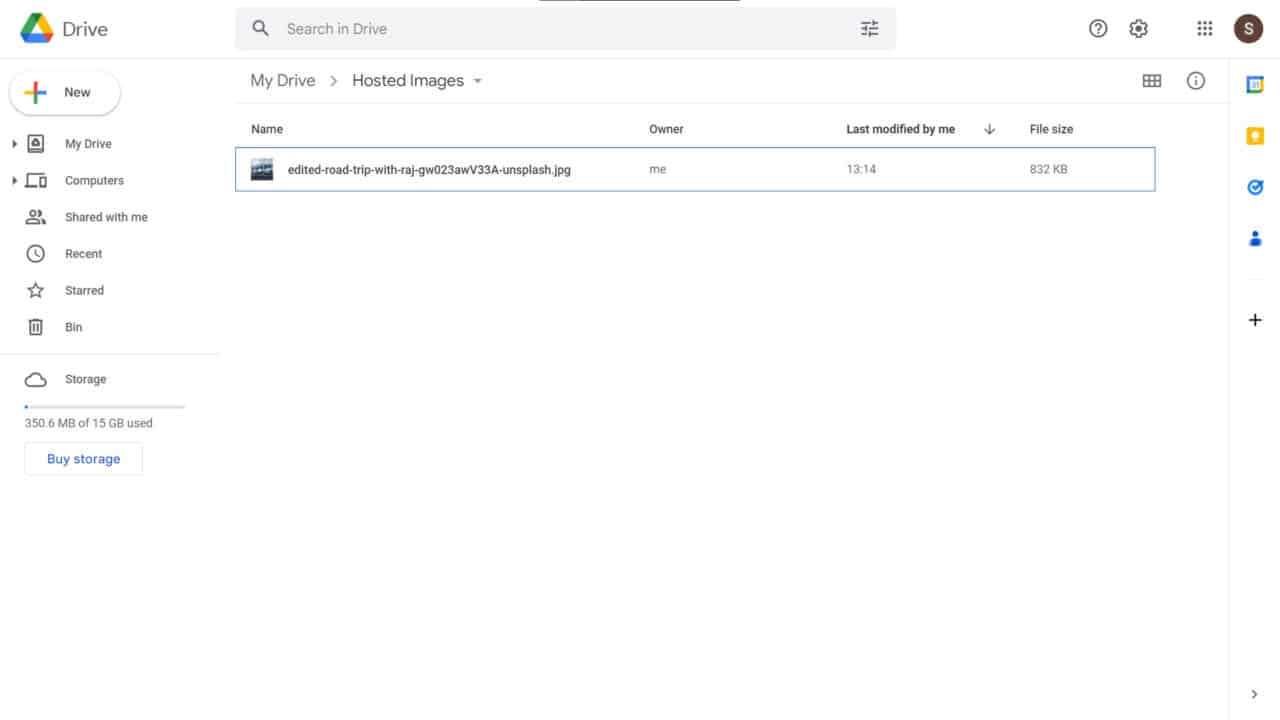Screen dimensions: 1280x720
Task: Open search filter options in the search bar
Action: (869, 28)
